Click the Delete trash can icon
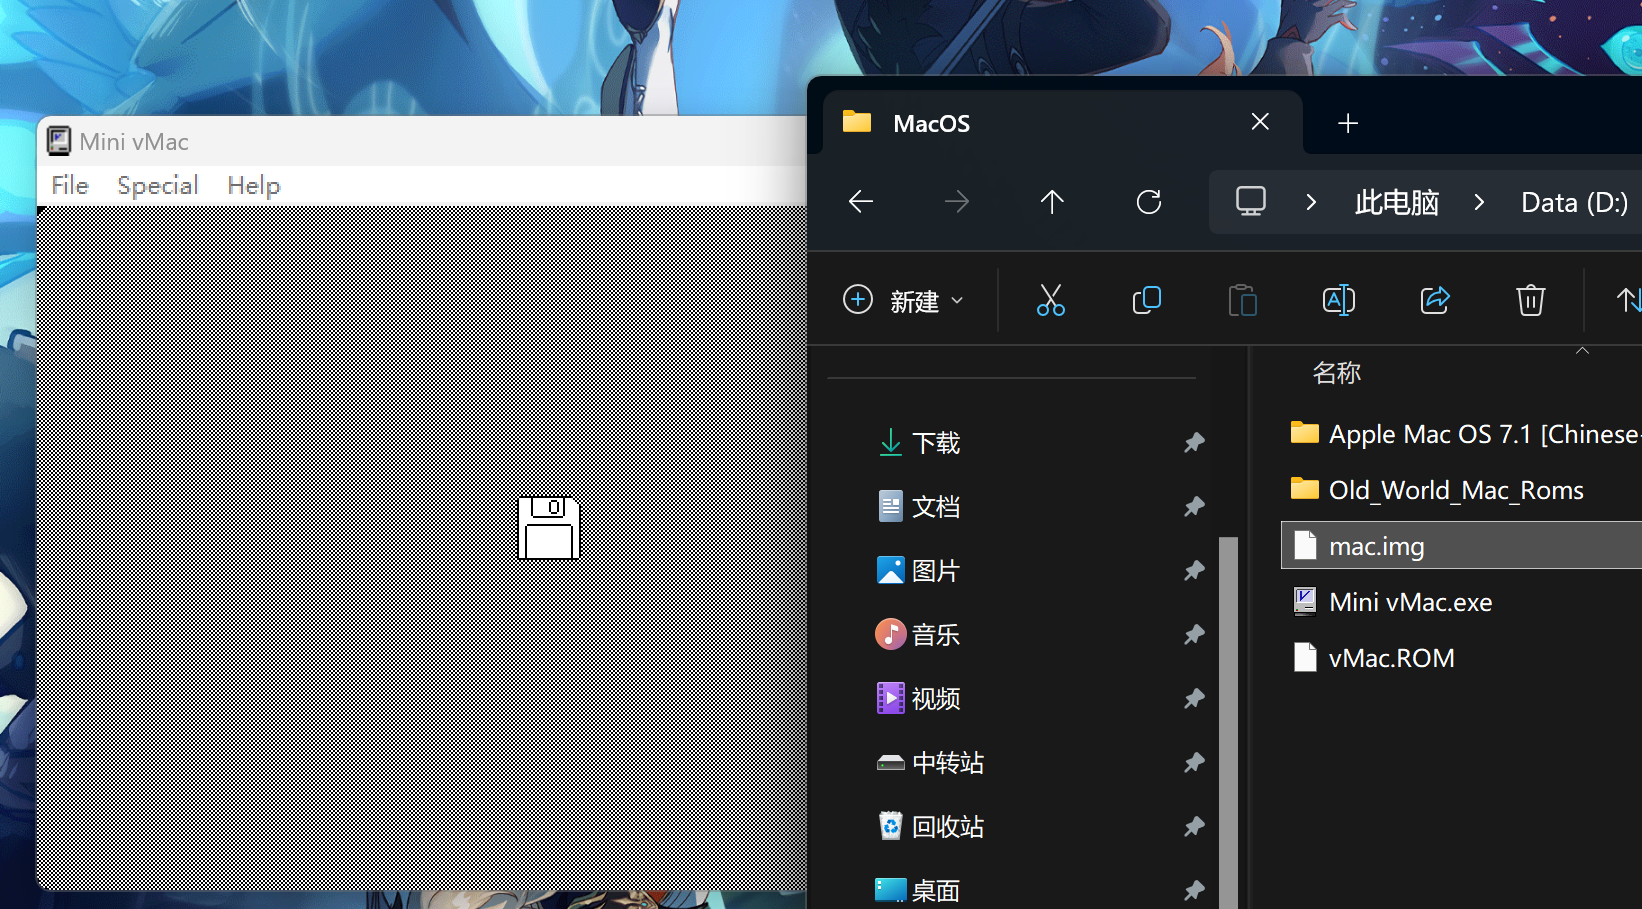 tap(1530, 300)
